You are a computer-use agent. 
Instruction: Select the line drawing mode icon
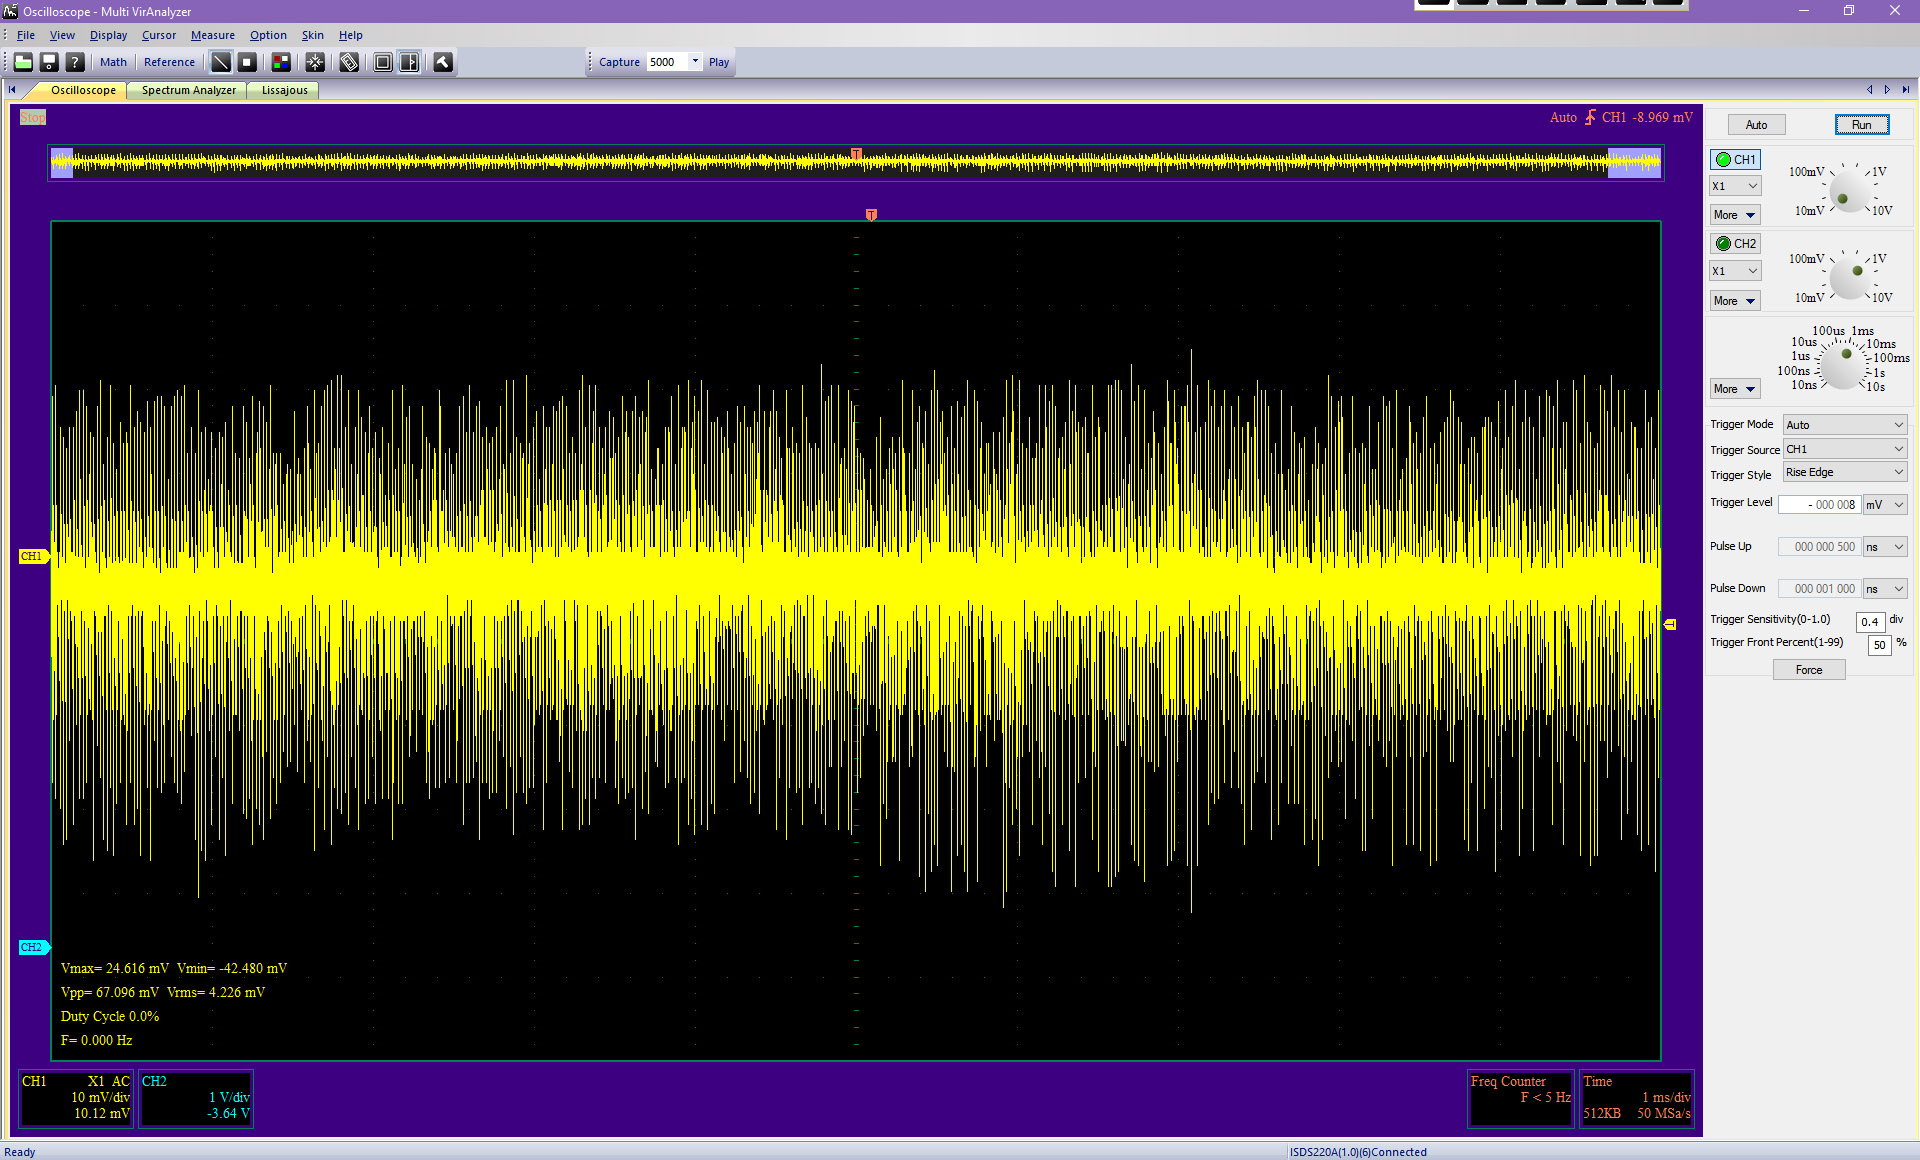click(221, 62)
